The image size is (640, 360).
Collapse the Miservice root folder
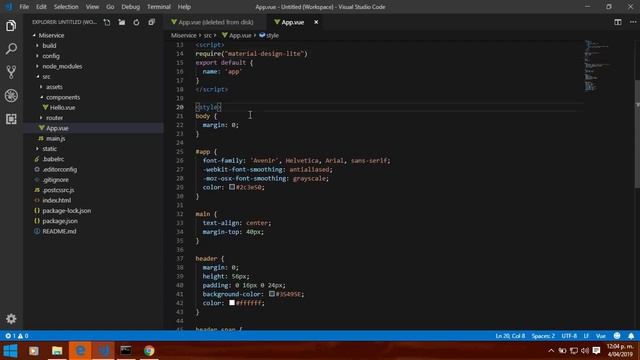[x=34, y=36]
